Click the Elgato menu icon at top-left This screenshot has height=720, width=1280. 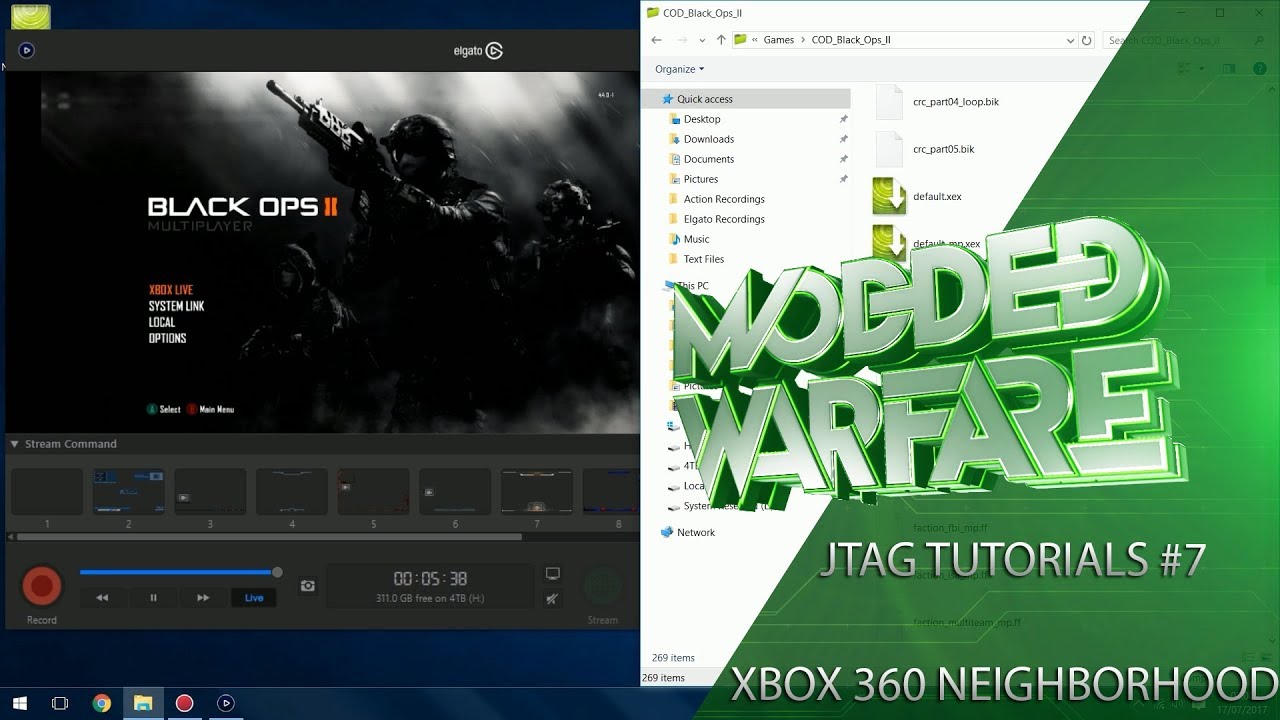tap(27, 50)
